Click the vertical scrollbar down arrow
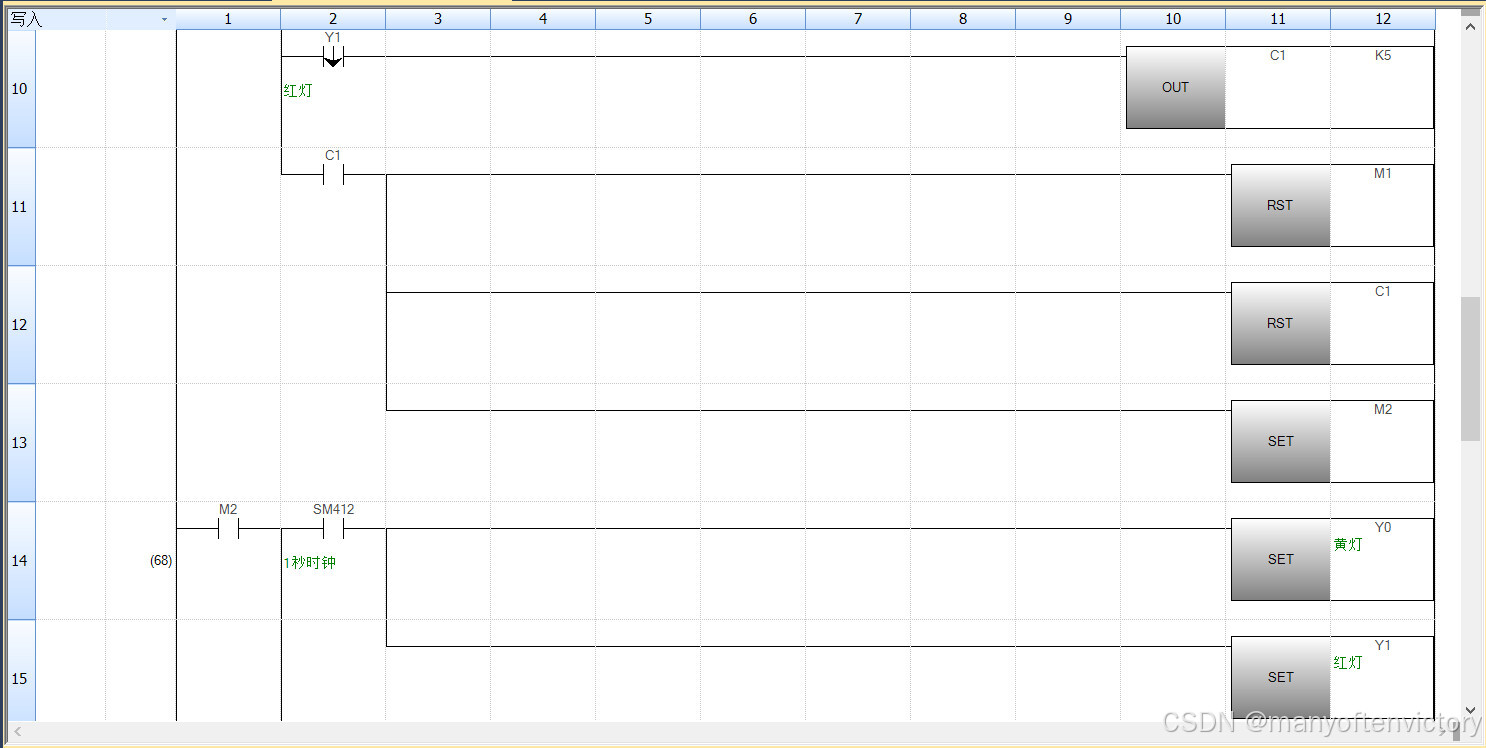 click(1470, 711)
